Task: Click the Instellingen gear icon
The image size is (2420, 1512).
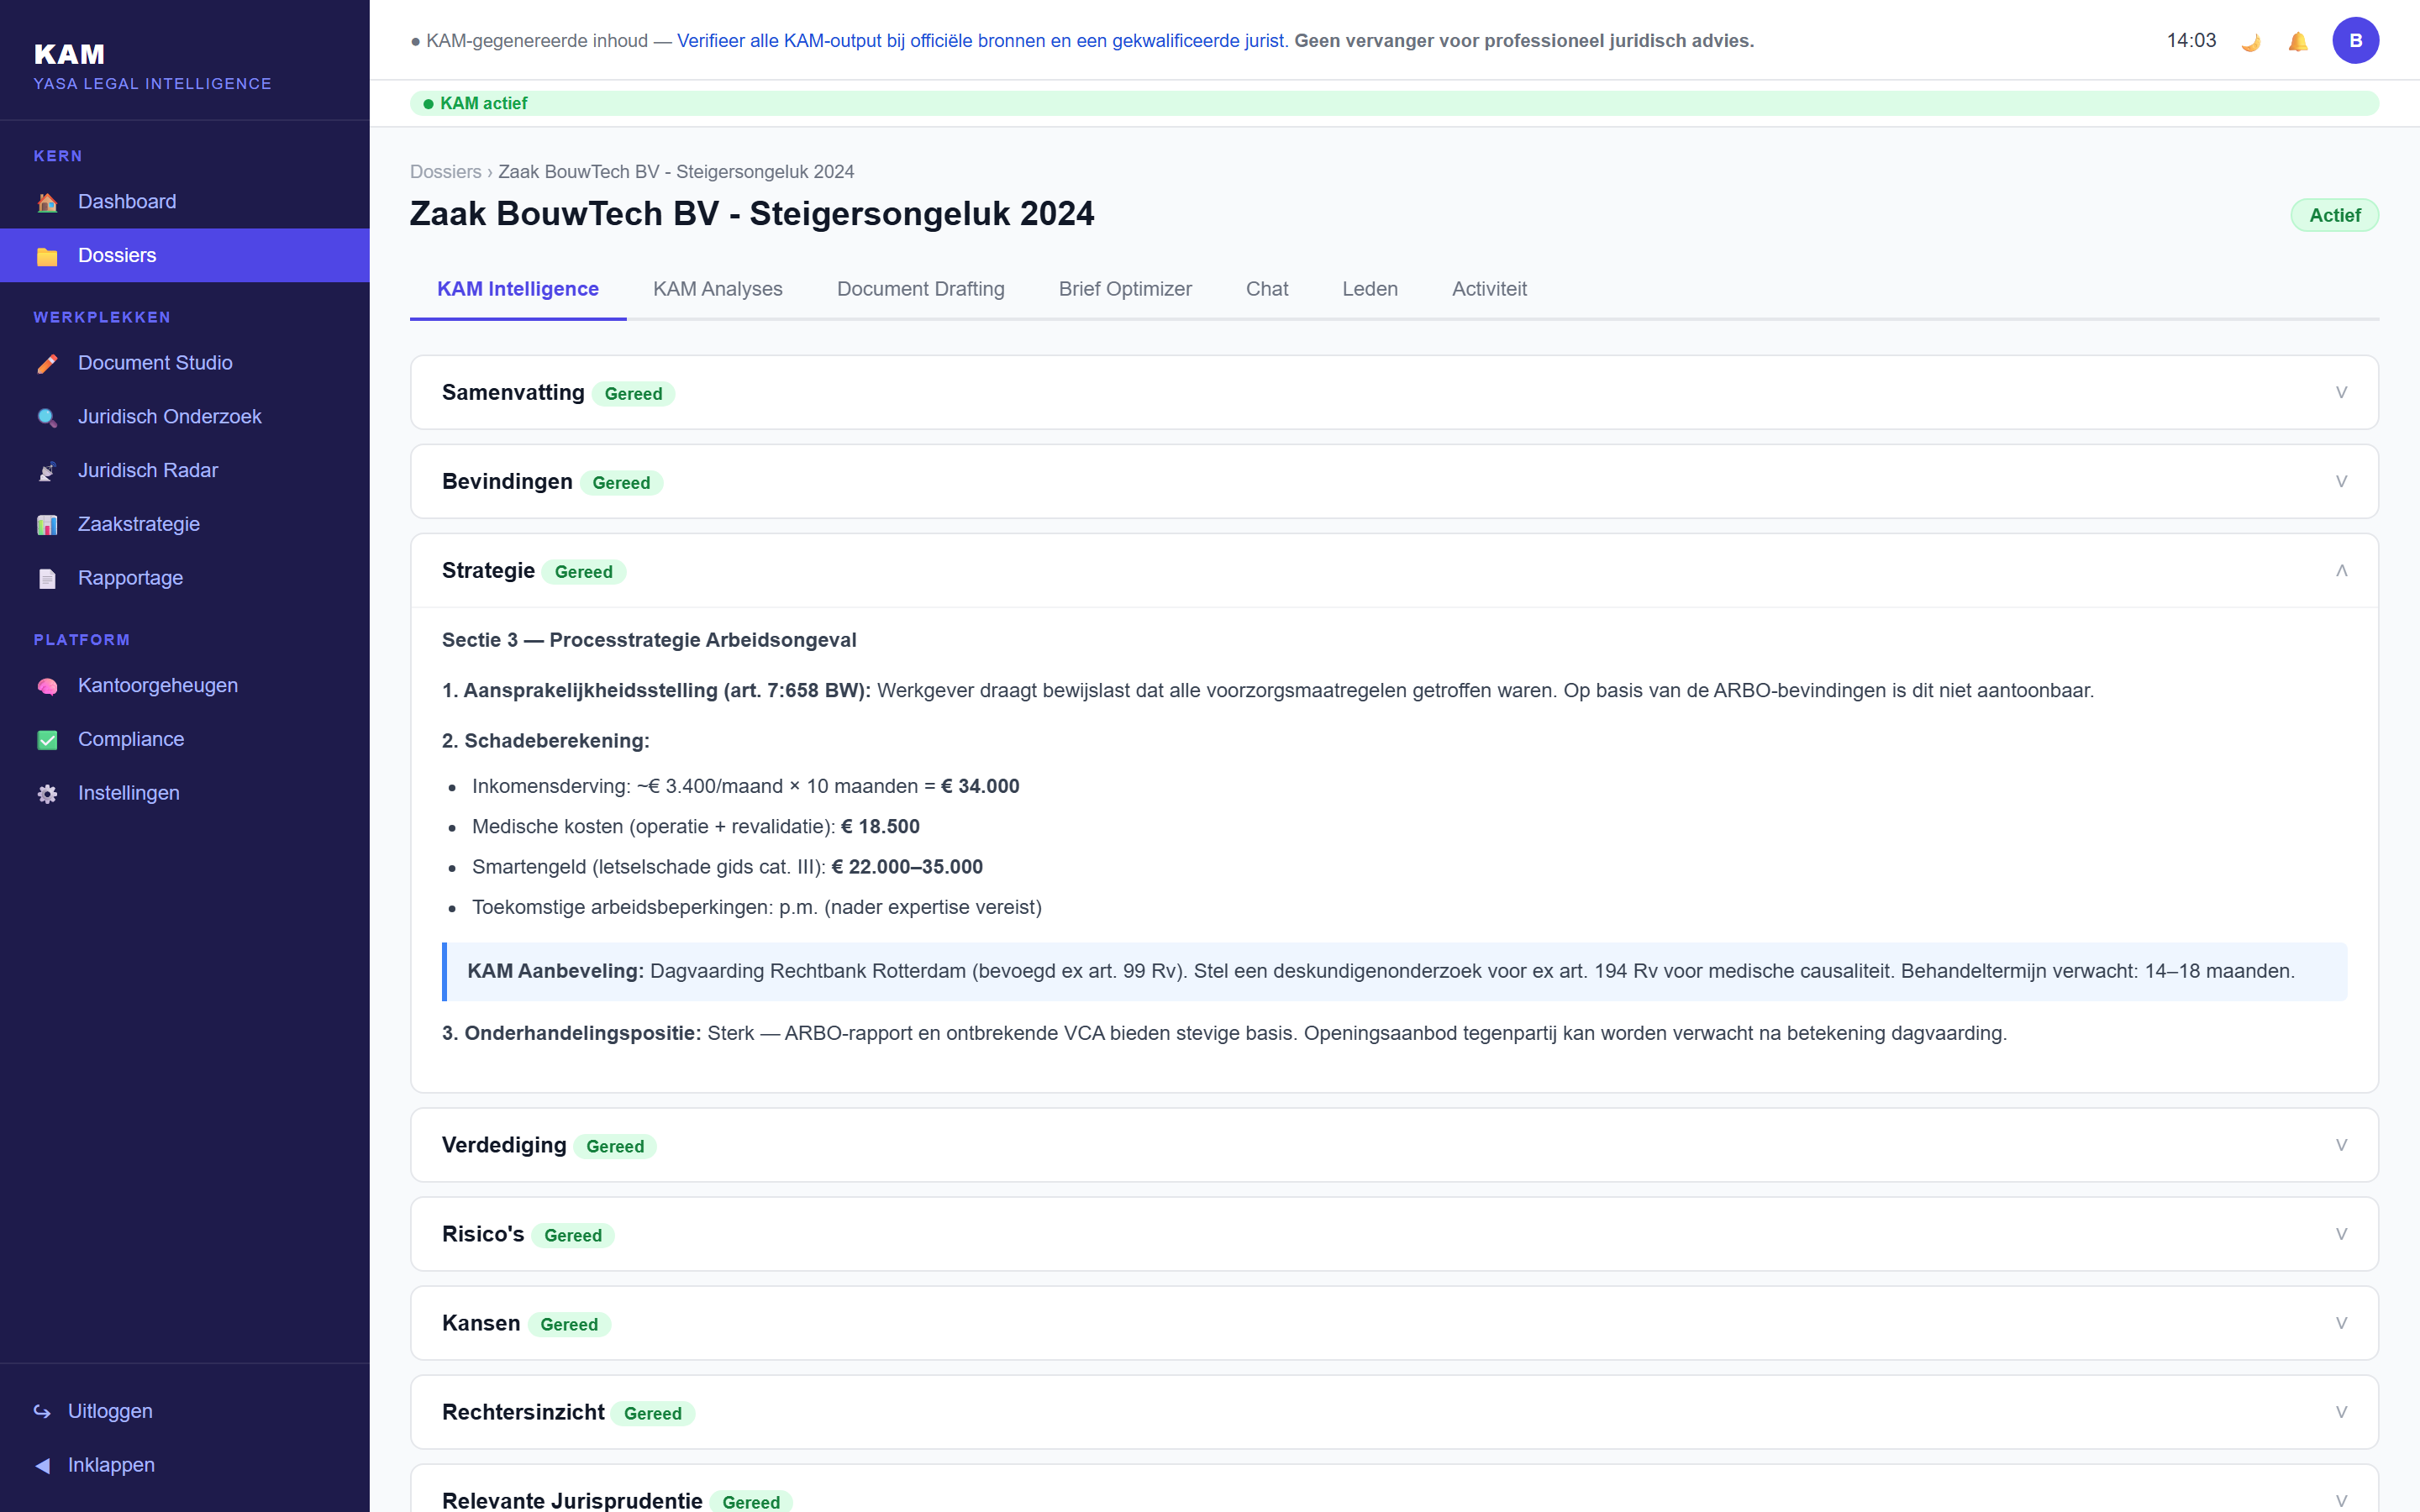Action: click(47, 794)
